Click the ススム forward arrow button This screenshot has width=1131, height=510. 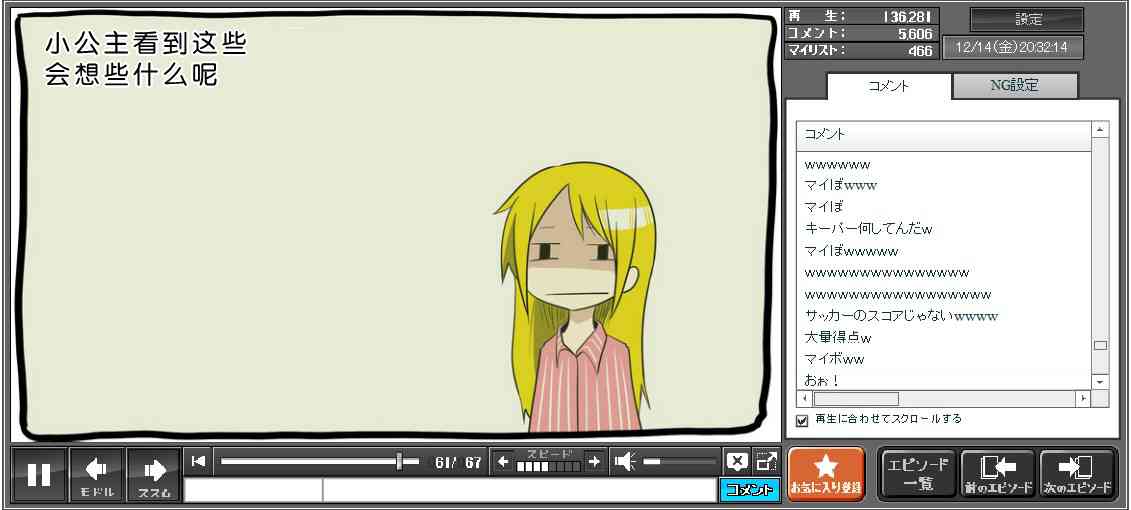click(154, 474)
